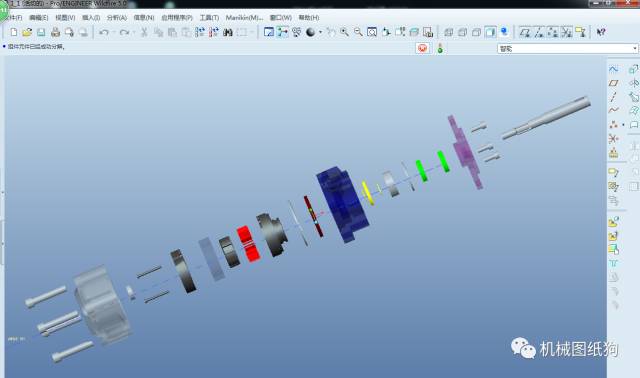Open the 工具(T) menu

point(209,18)
